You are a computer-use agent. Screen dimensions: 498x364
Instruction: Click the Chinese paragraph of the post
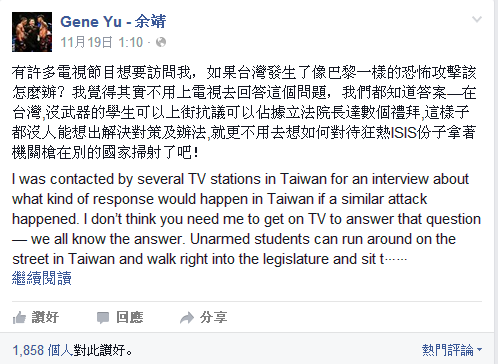244,112
